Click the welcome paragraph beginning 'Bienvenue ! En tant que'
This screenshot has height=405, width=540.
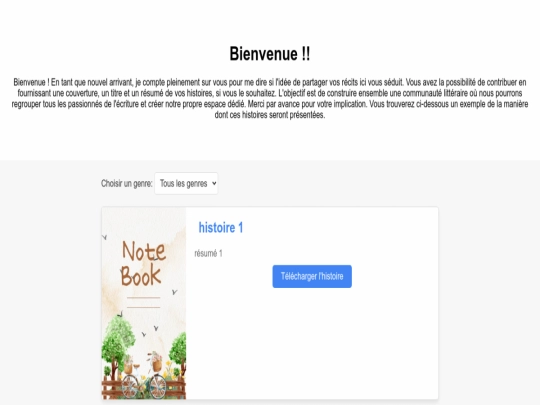(270, 98)
